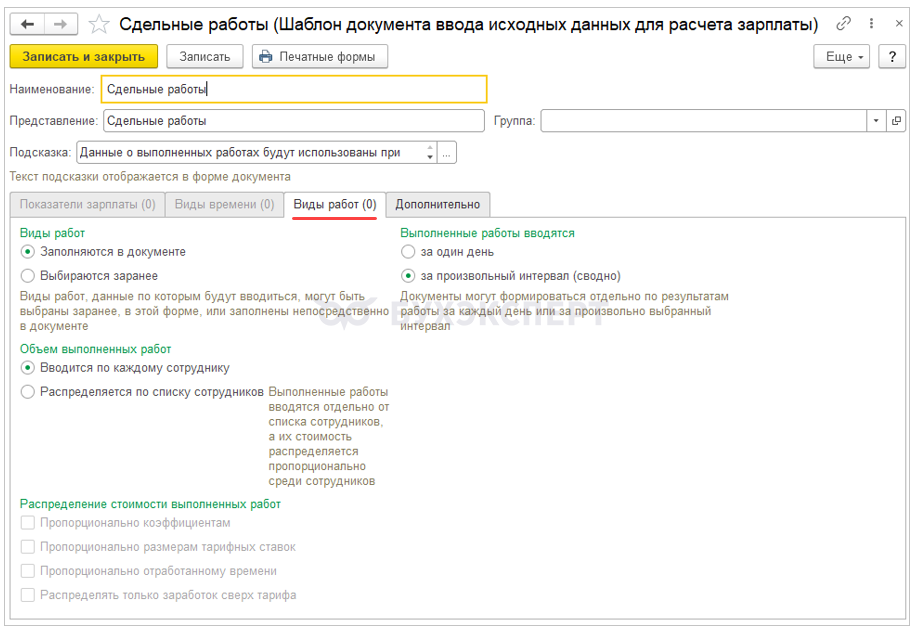
Task: Click into the Группа field
Action: (703, 121)
